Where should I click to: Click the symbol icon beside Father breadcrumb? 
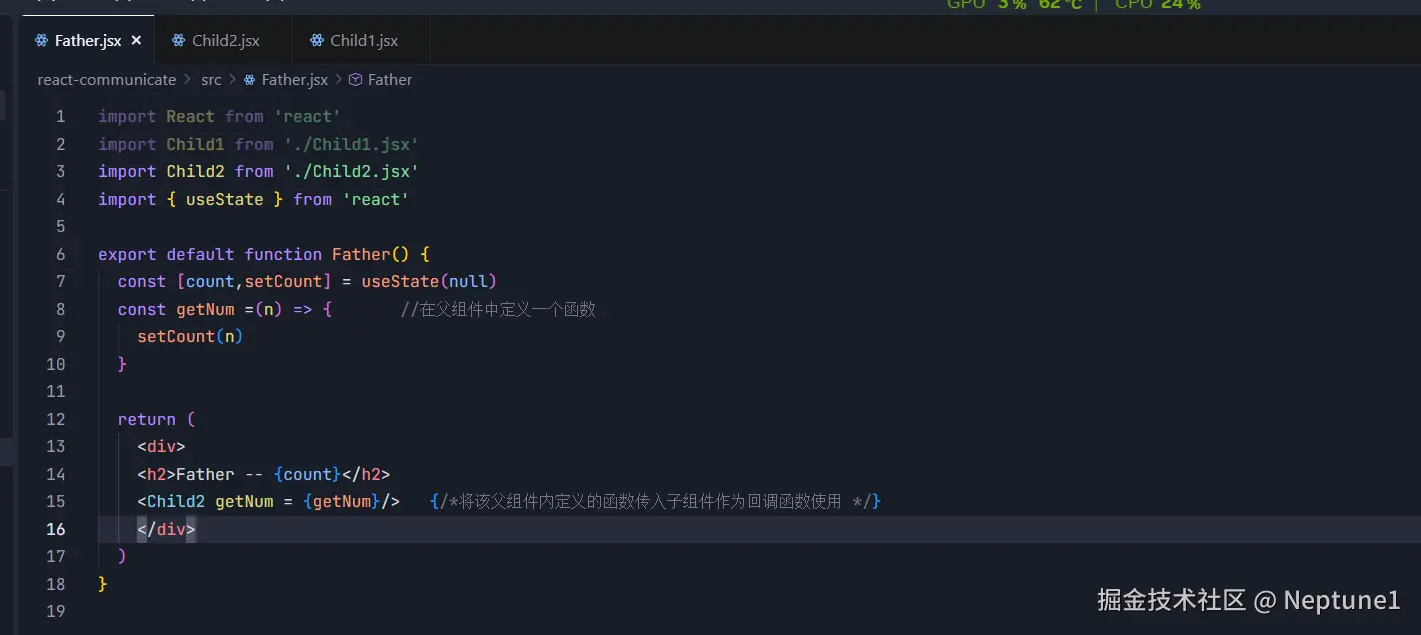(355, 80)
